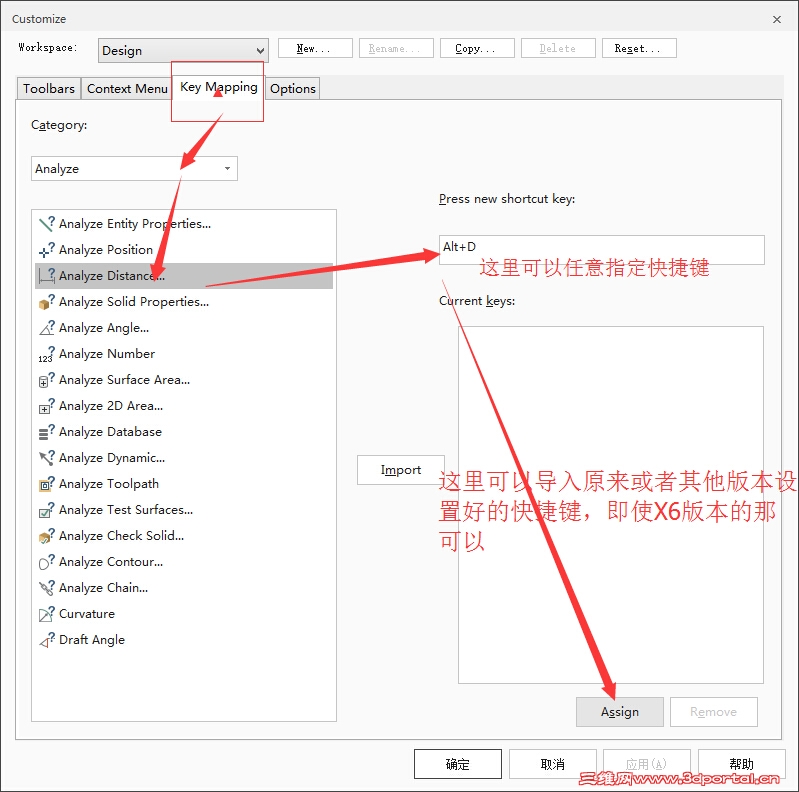
Task: Focus the Press new shortcut key field
Action: click(602, 250)
